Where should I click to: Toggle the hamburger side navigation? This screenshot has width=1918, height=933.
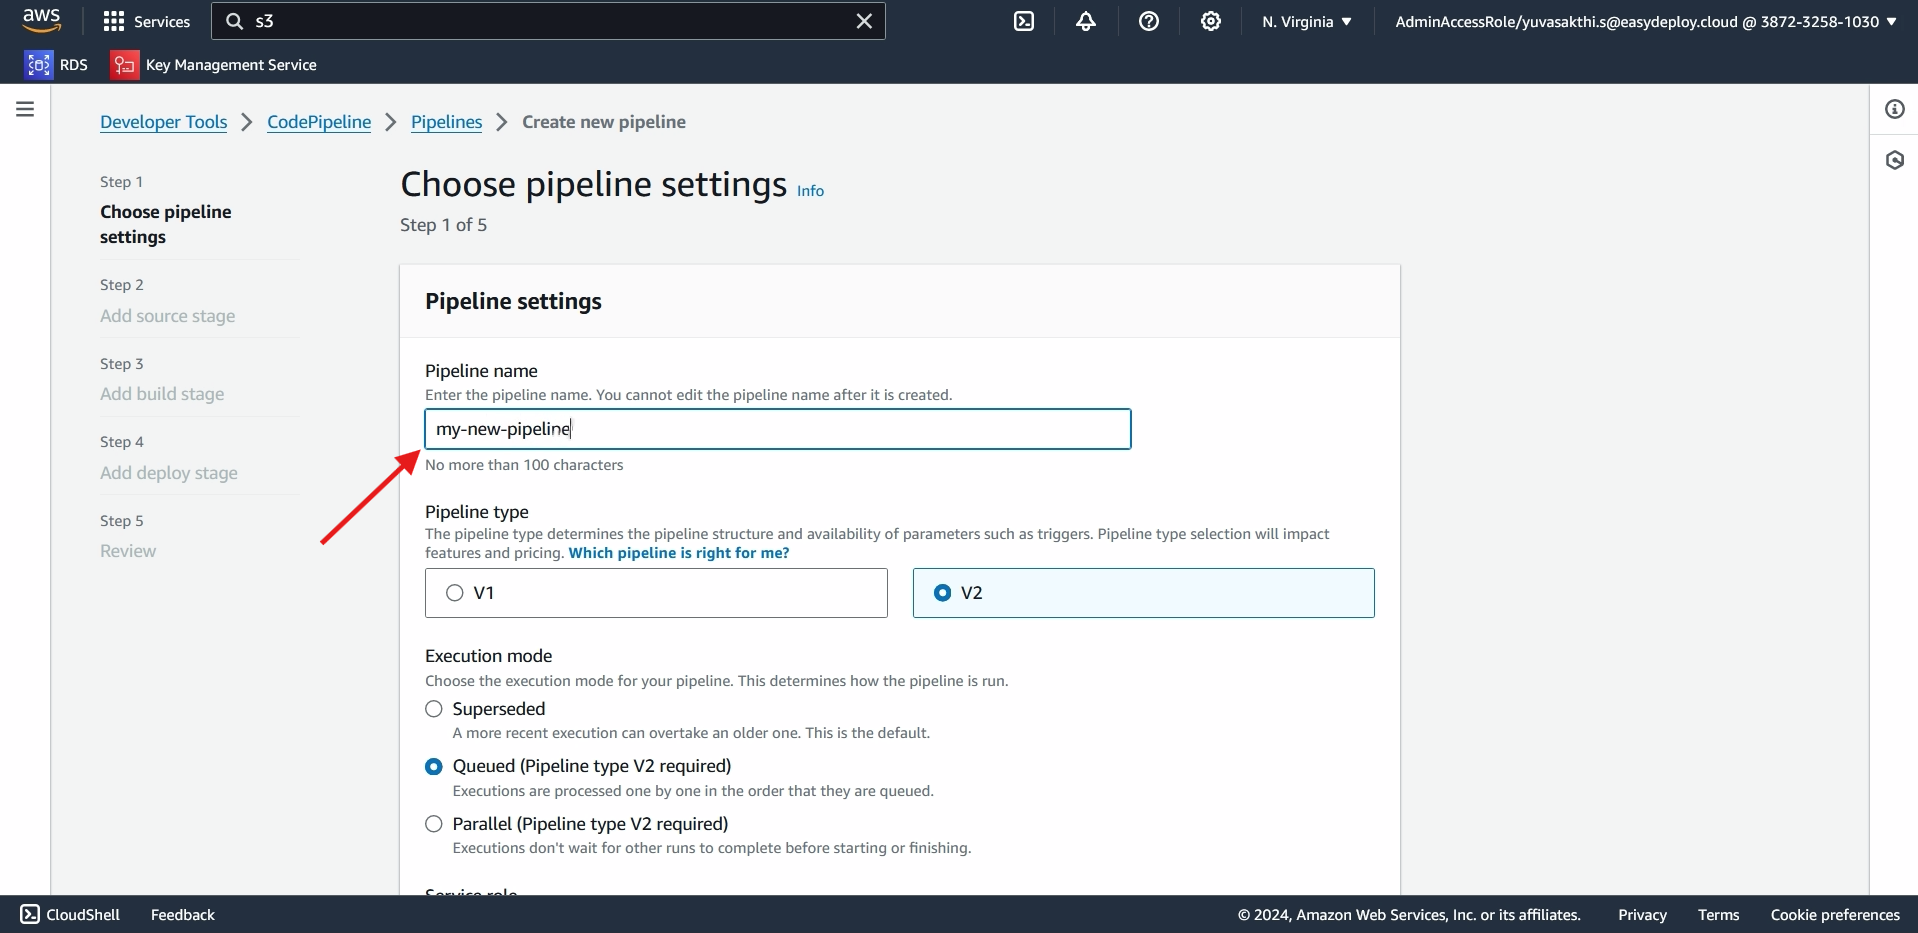25,109
